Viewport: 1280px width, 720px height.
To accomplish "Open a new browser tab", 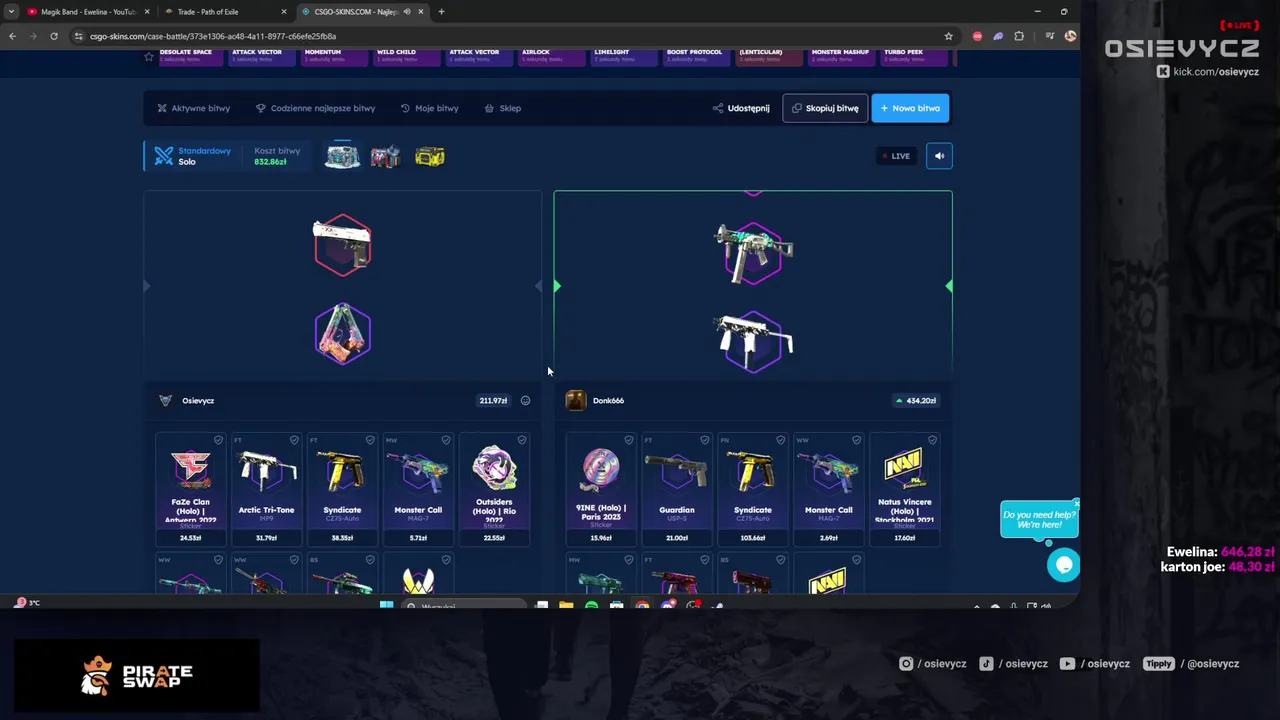I will coord(441,12).
